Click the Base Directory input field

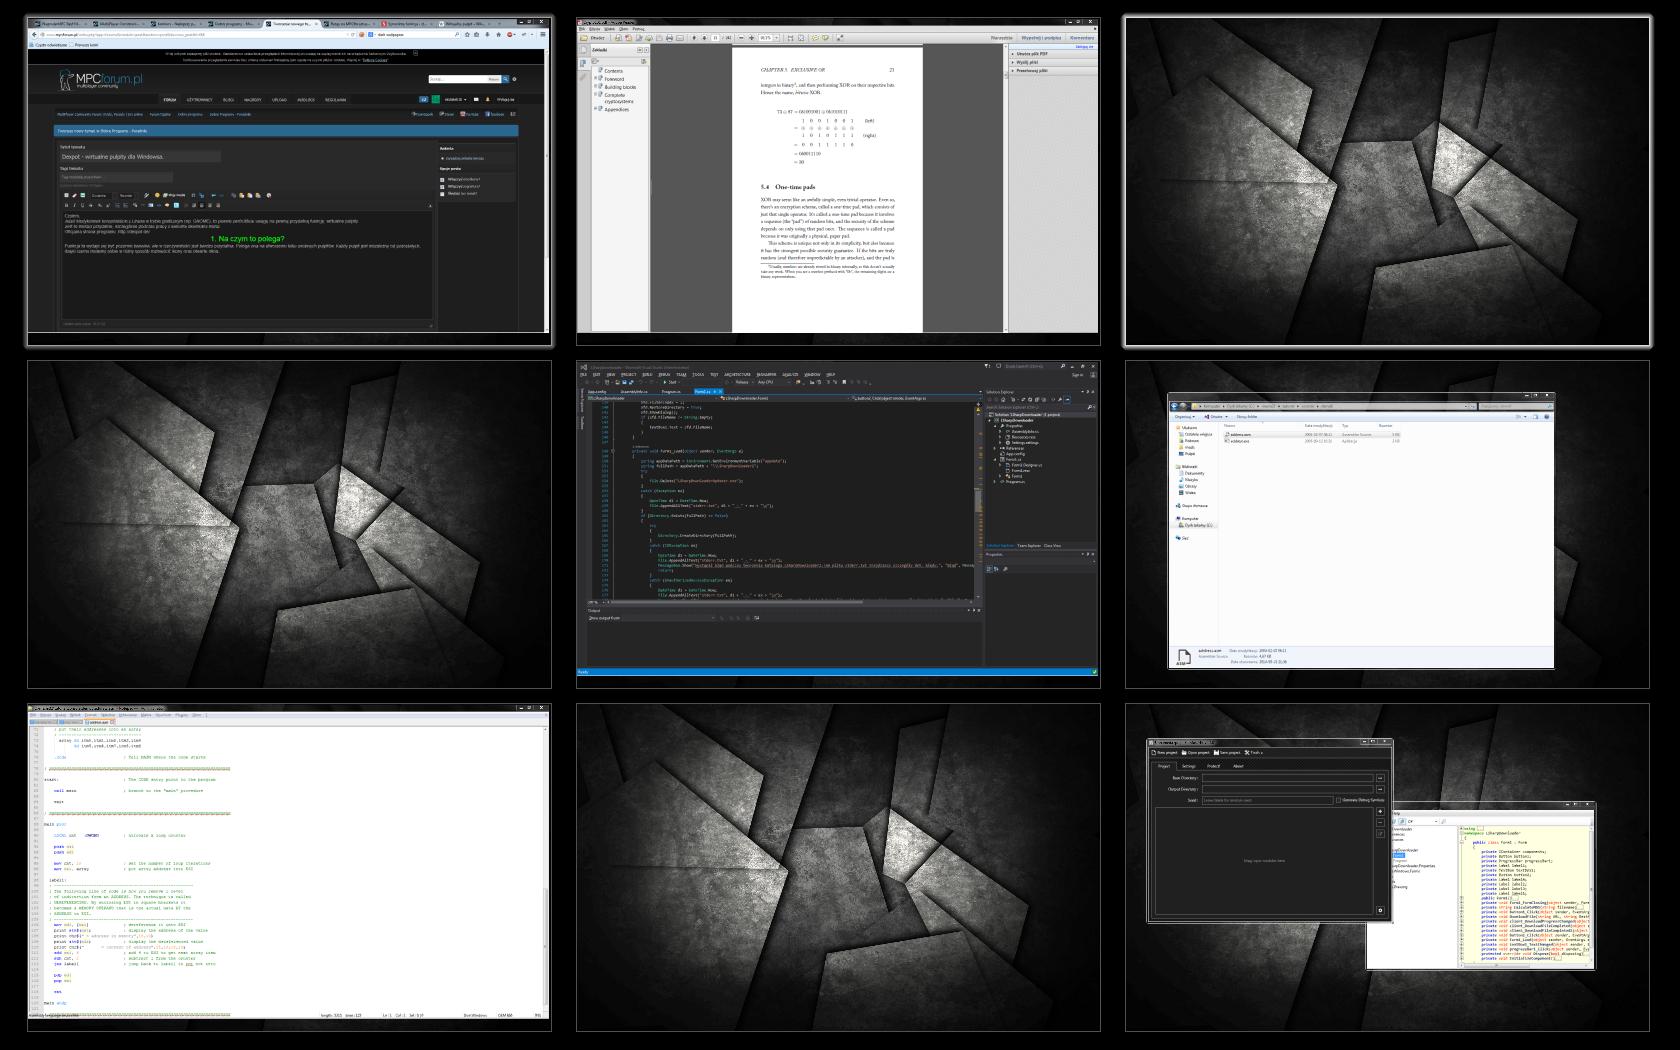click(x=1287, y=778)
